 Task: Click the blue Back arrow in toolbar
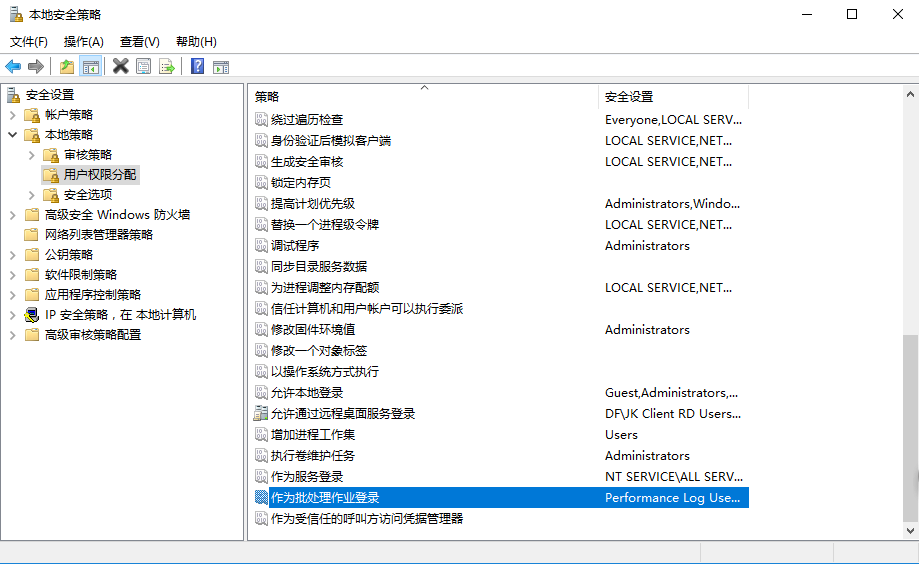click(13, 67)
